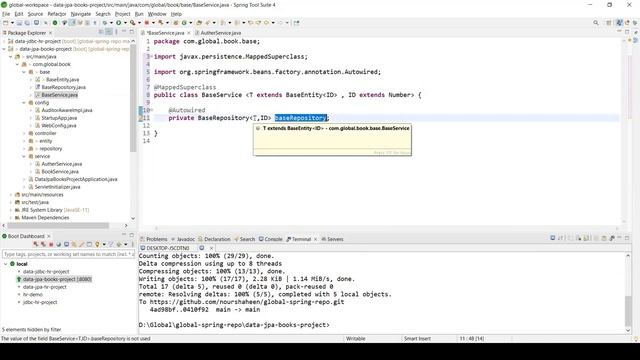This screenshot has width=640, height=360.
Task: Open the New file dropdown arrow
Action: point(12,23)
